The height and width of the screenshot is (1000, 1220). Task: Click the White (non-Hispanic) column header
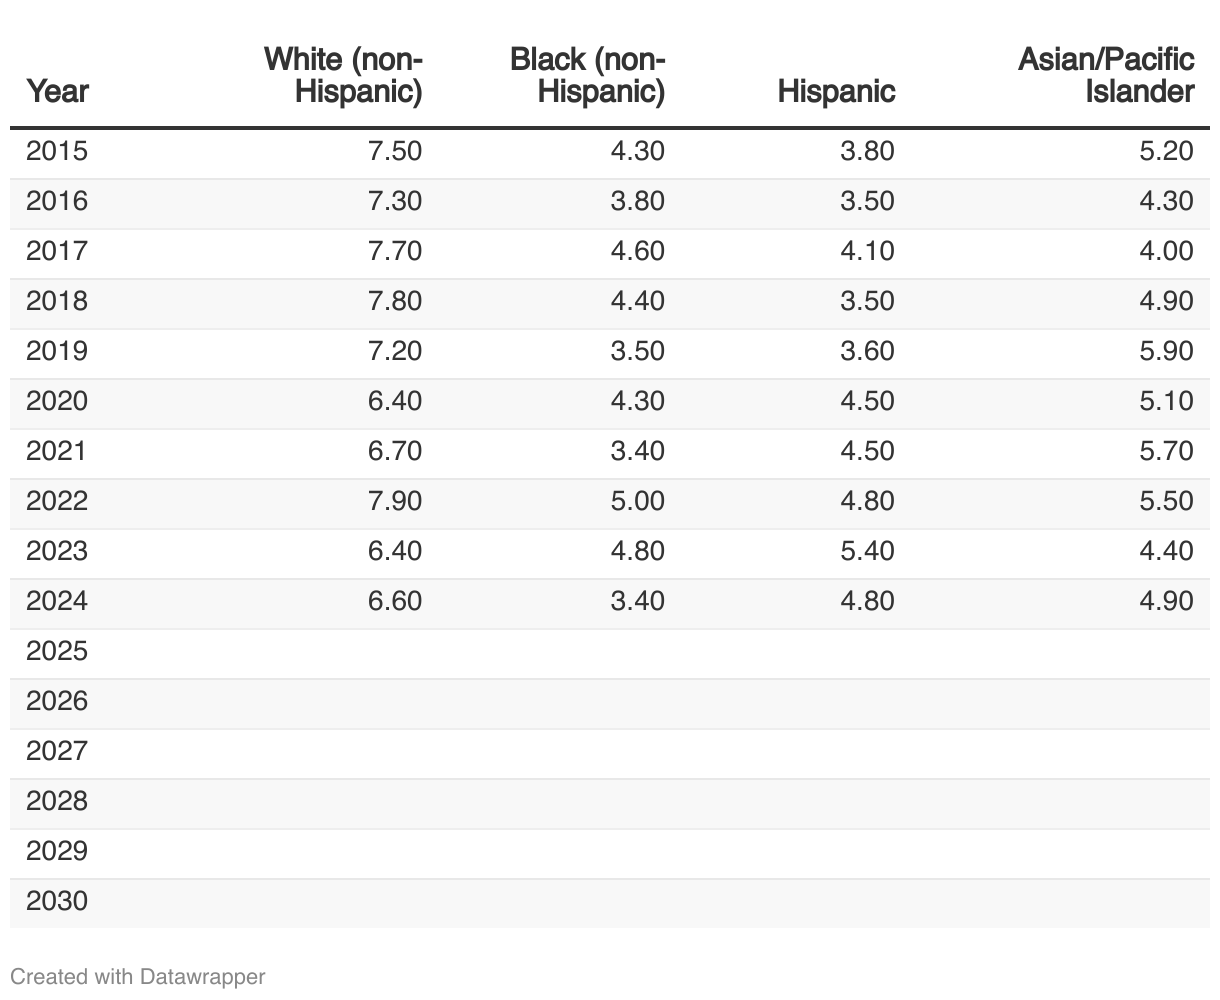click(343, 75)
